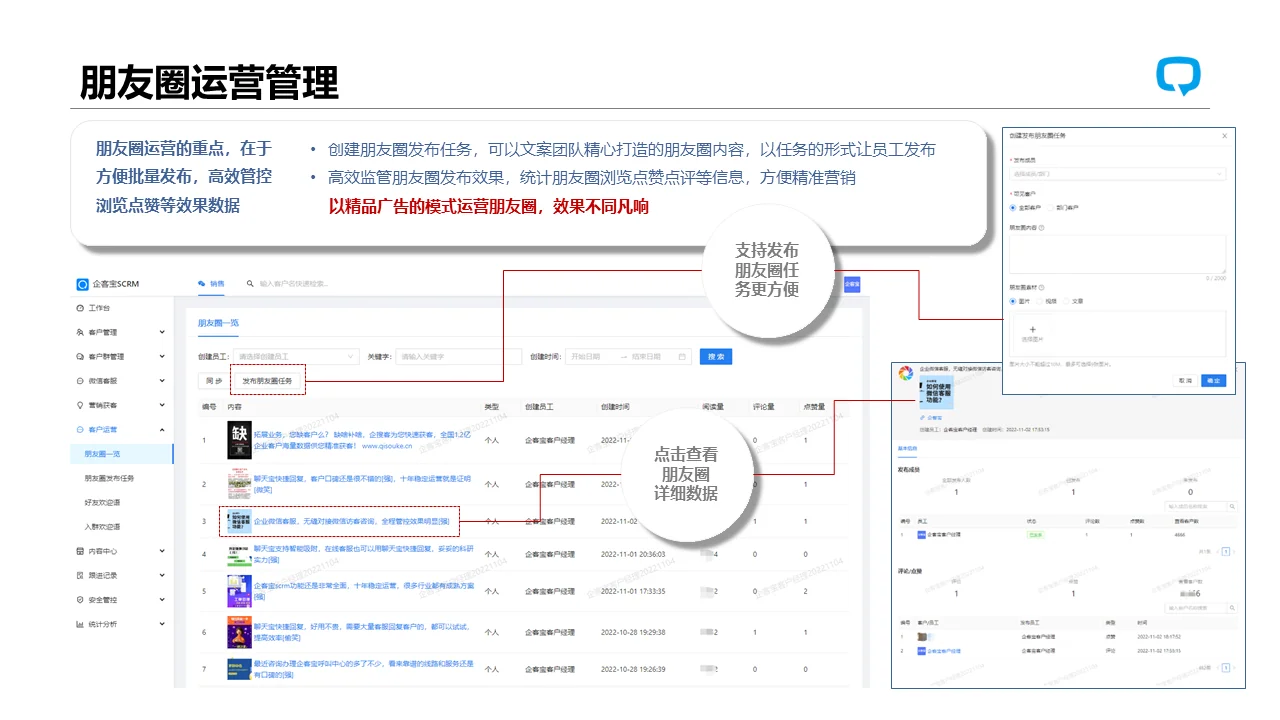Click the 客户管理 sidebar icon
Screen dimensions: 1280x720
point(80,332)
